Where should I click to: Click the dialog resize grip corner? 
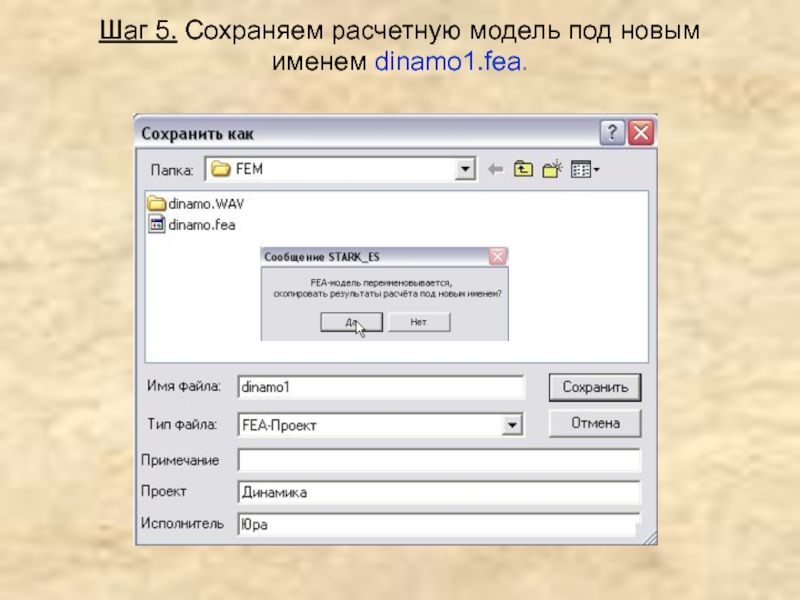click(650, 538)
